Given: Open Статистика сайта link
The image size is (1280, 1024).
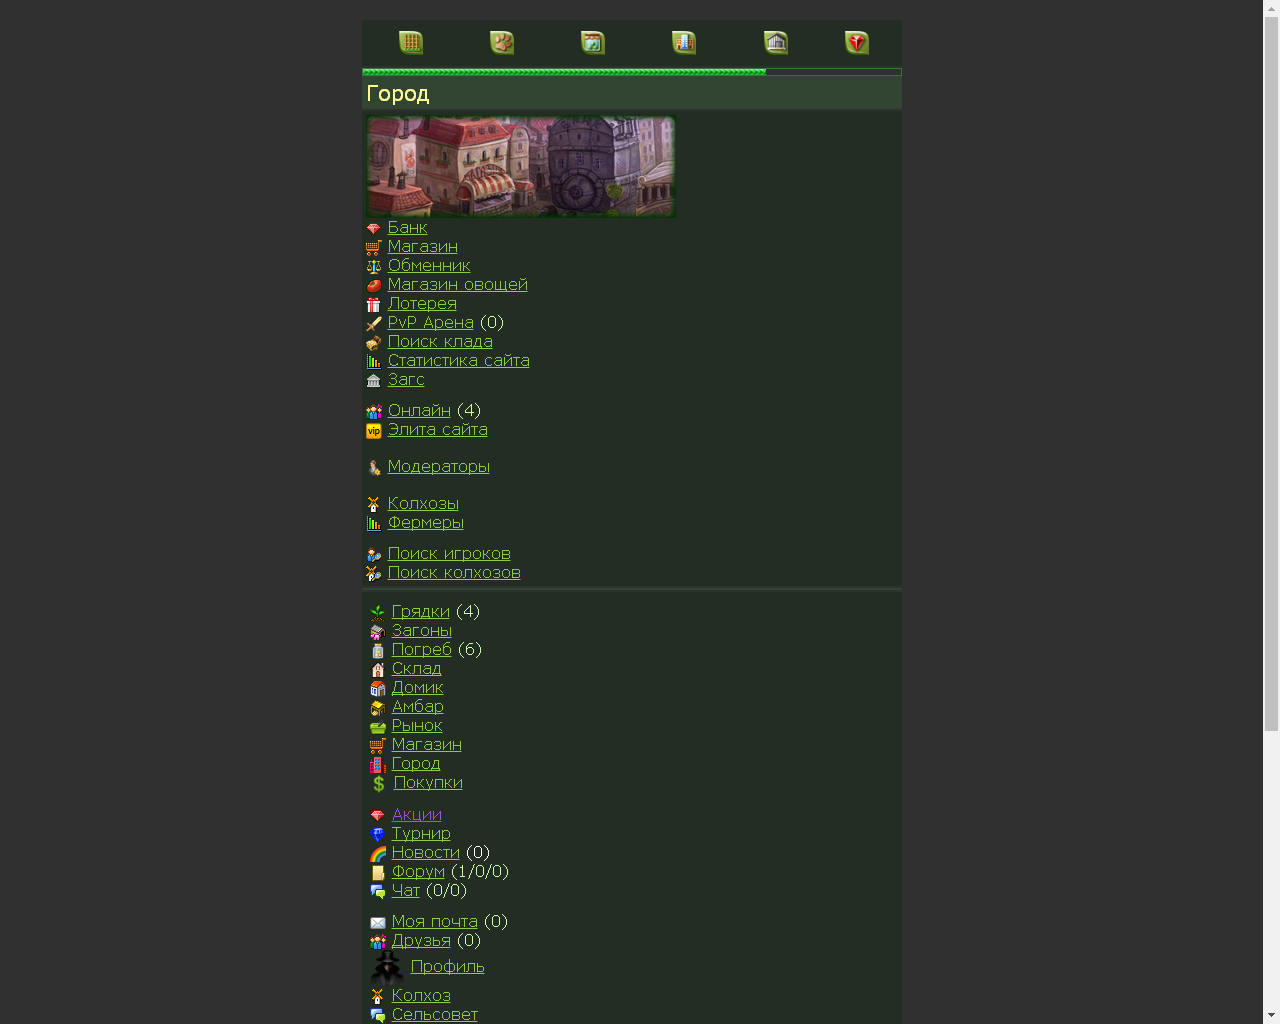Looking at the screenshot, I should [458, 361].
